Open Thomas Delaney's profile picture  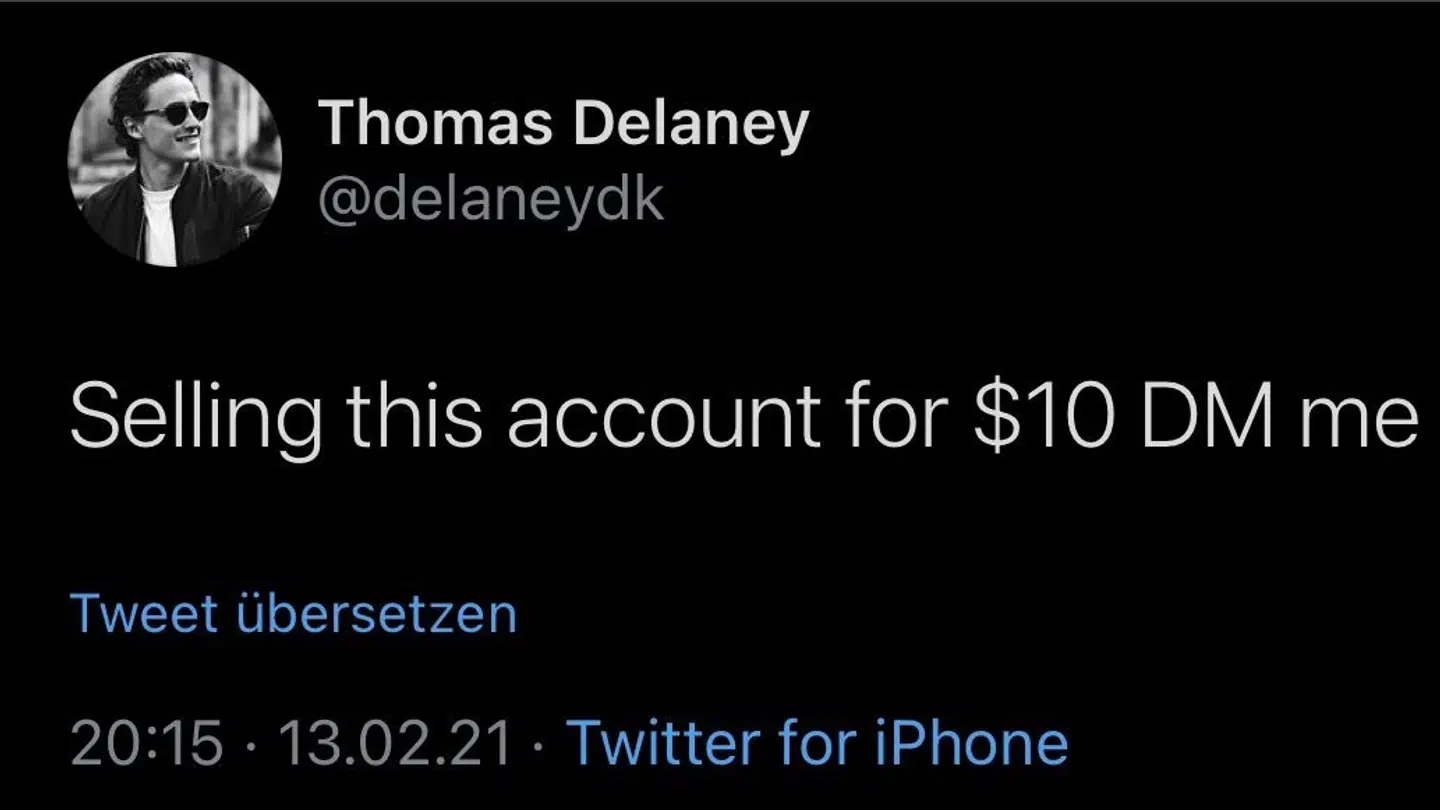(x=175, y=160)
